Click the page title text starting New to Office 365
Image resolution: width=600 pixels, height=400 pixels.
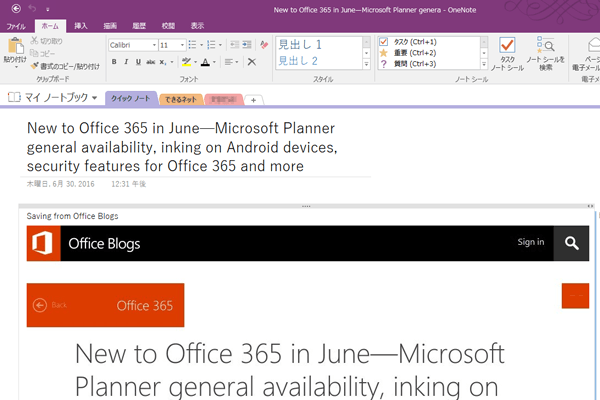(x=182, y=147)
